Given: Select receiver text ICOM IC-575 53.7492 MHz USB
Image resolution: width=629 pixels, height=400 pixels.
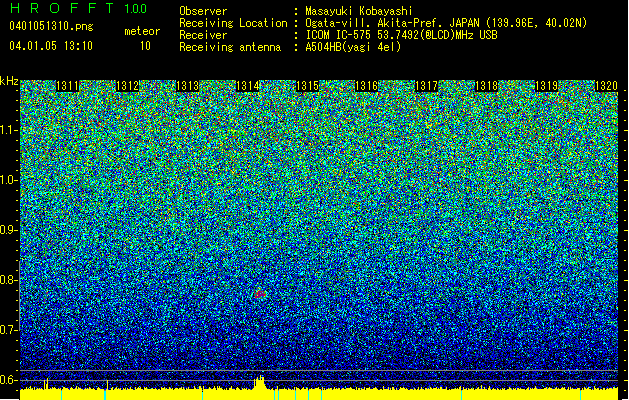Looking at the screenshot, I should (401, 35).
